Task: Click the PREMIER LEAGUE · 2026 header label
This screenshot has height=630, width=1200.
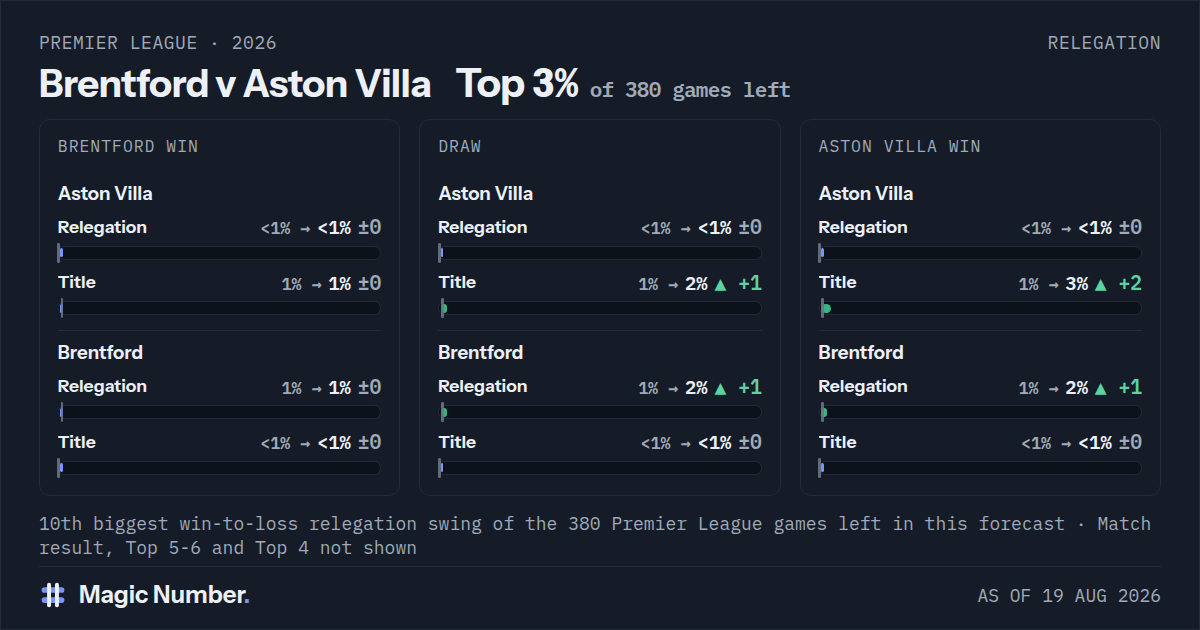Action: [x=158, y=43]
